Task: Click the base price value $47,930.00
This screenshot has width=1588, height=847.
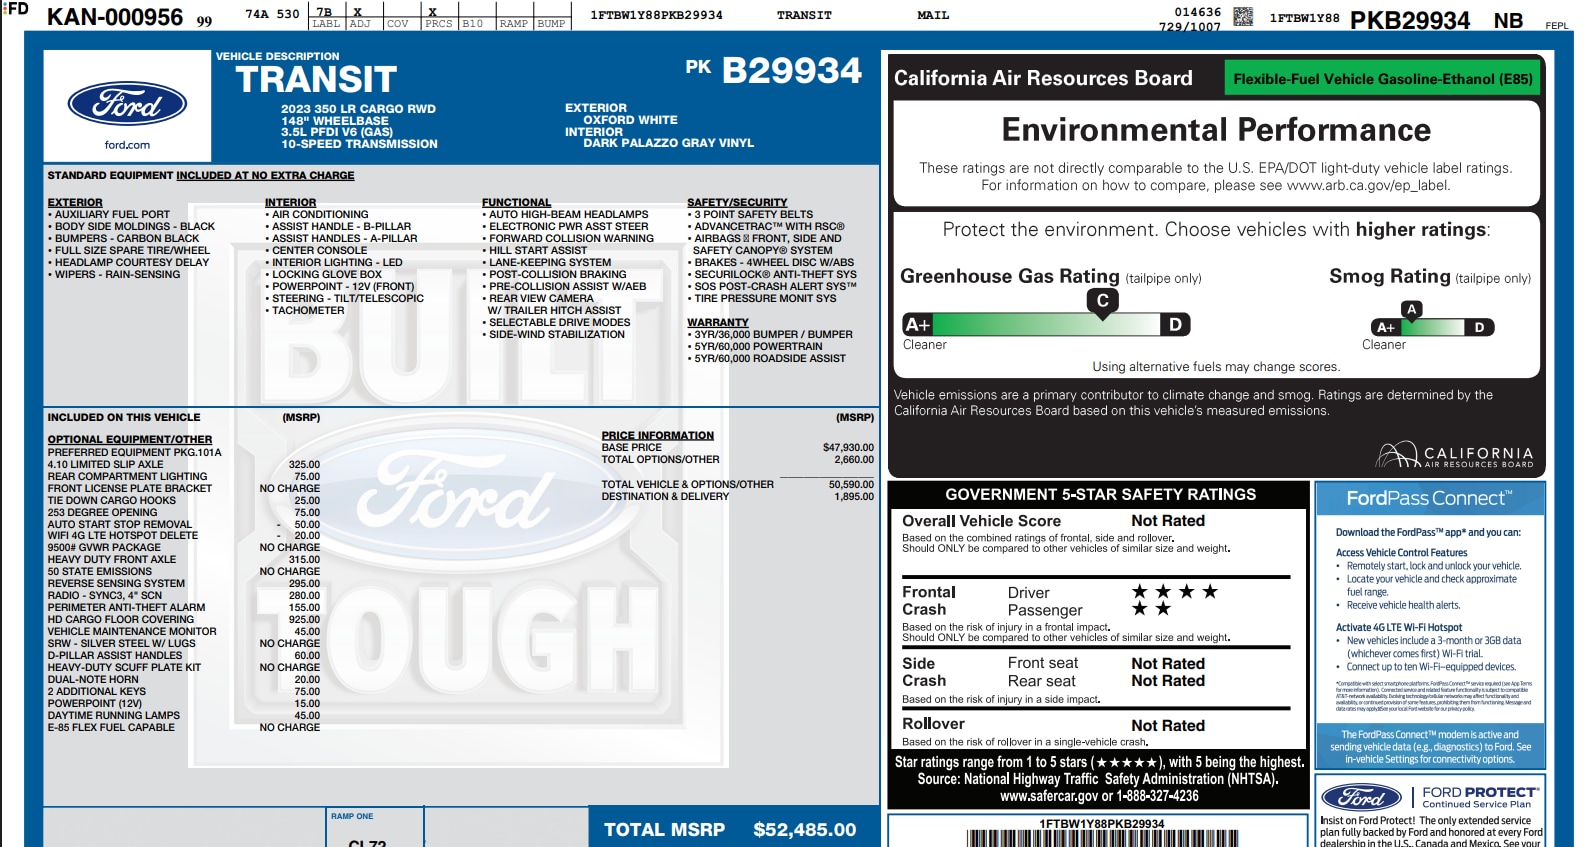Action: click(x=848, y=448)
